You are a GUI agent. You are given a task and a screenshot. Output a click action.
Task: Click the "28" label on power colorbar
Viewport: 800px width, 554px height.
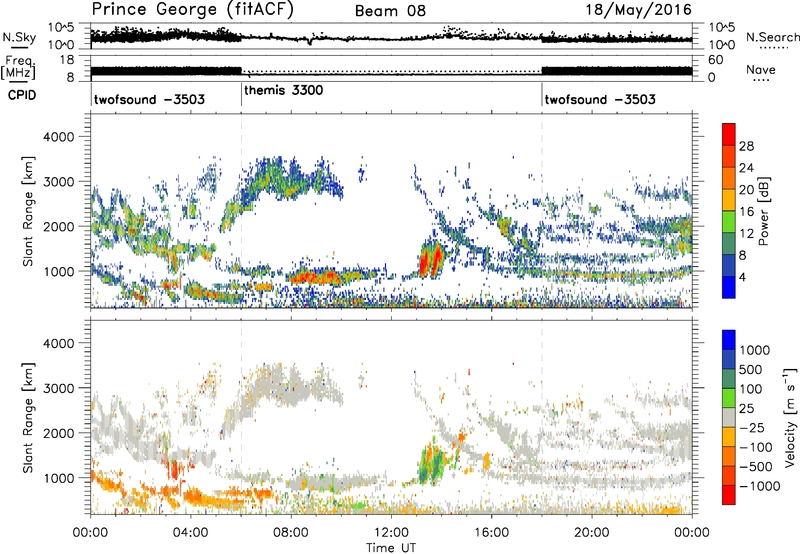click(x=746, y=146)
